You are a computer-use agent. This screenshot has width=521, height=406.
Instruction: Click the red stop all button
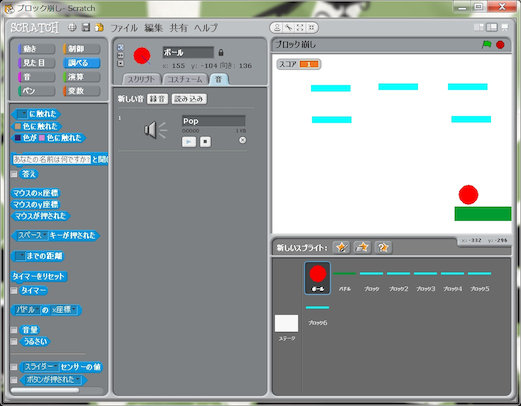500,45
